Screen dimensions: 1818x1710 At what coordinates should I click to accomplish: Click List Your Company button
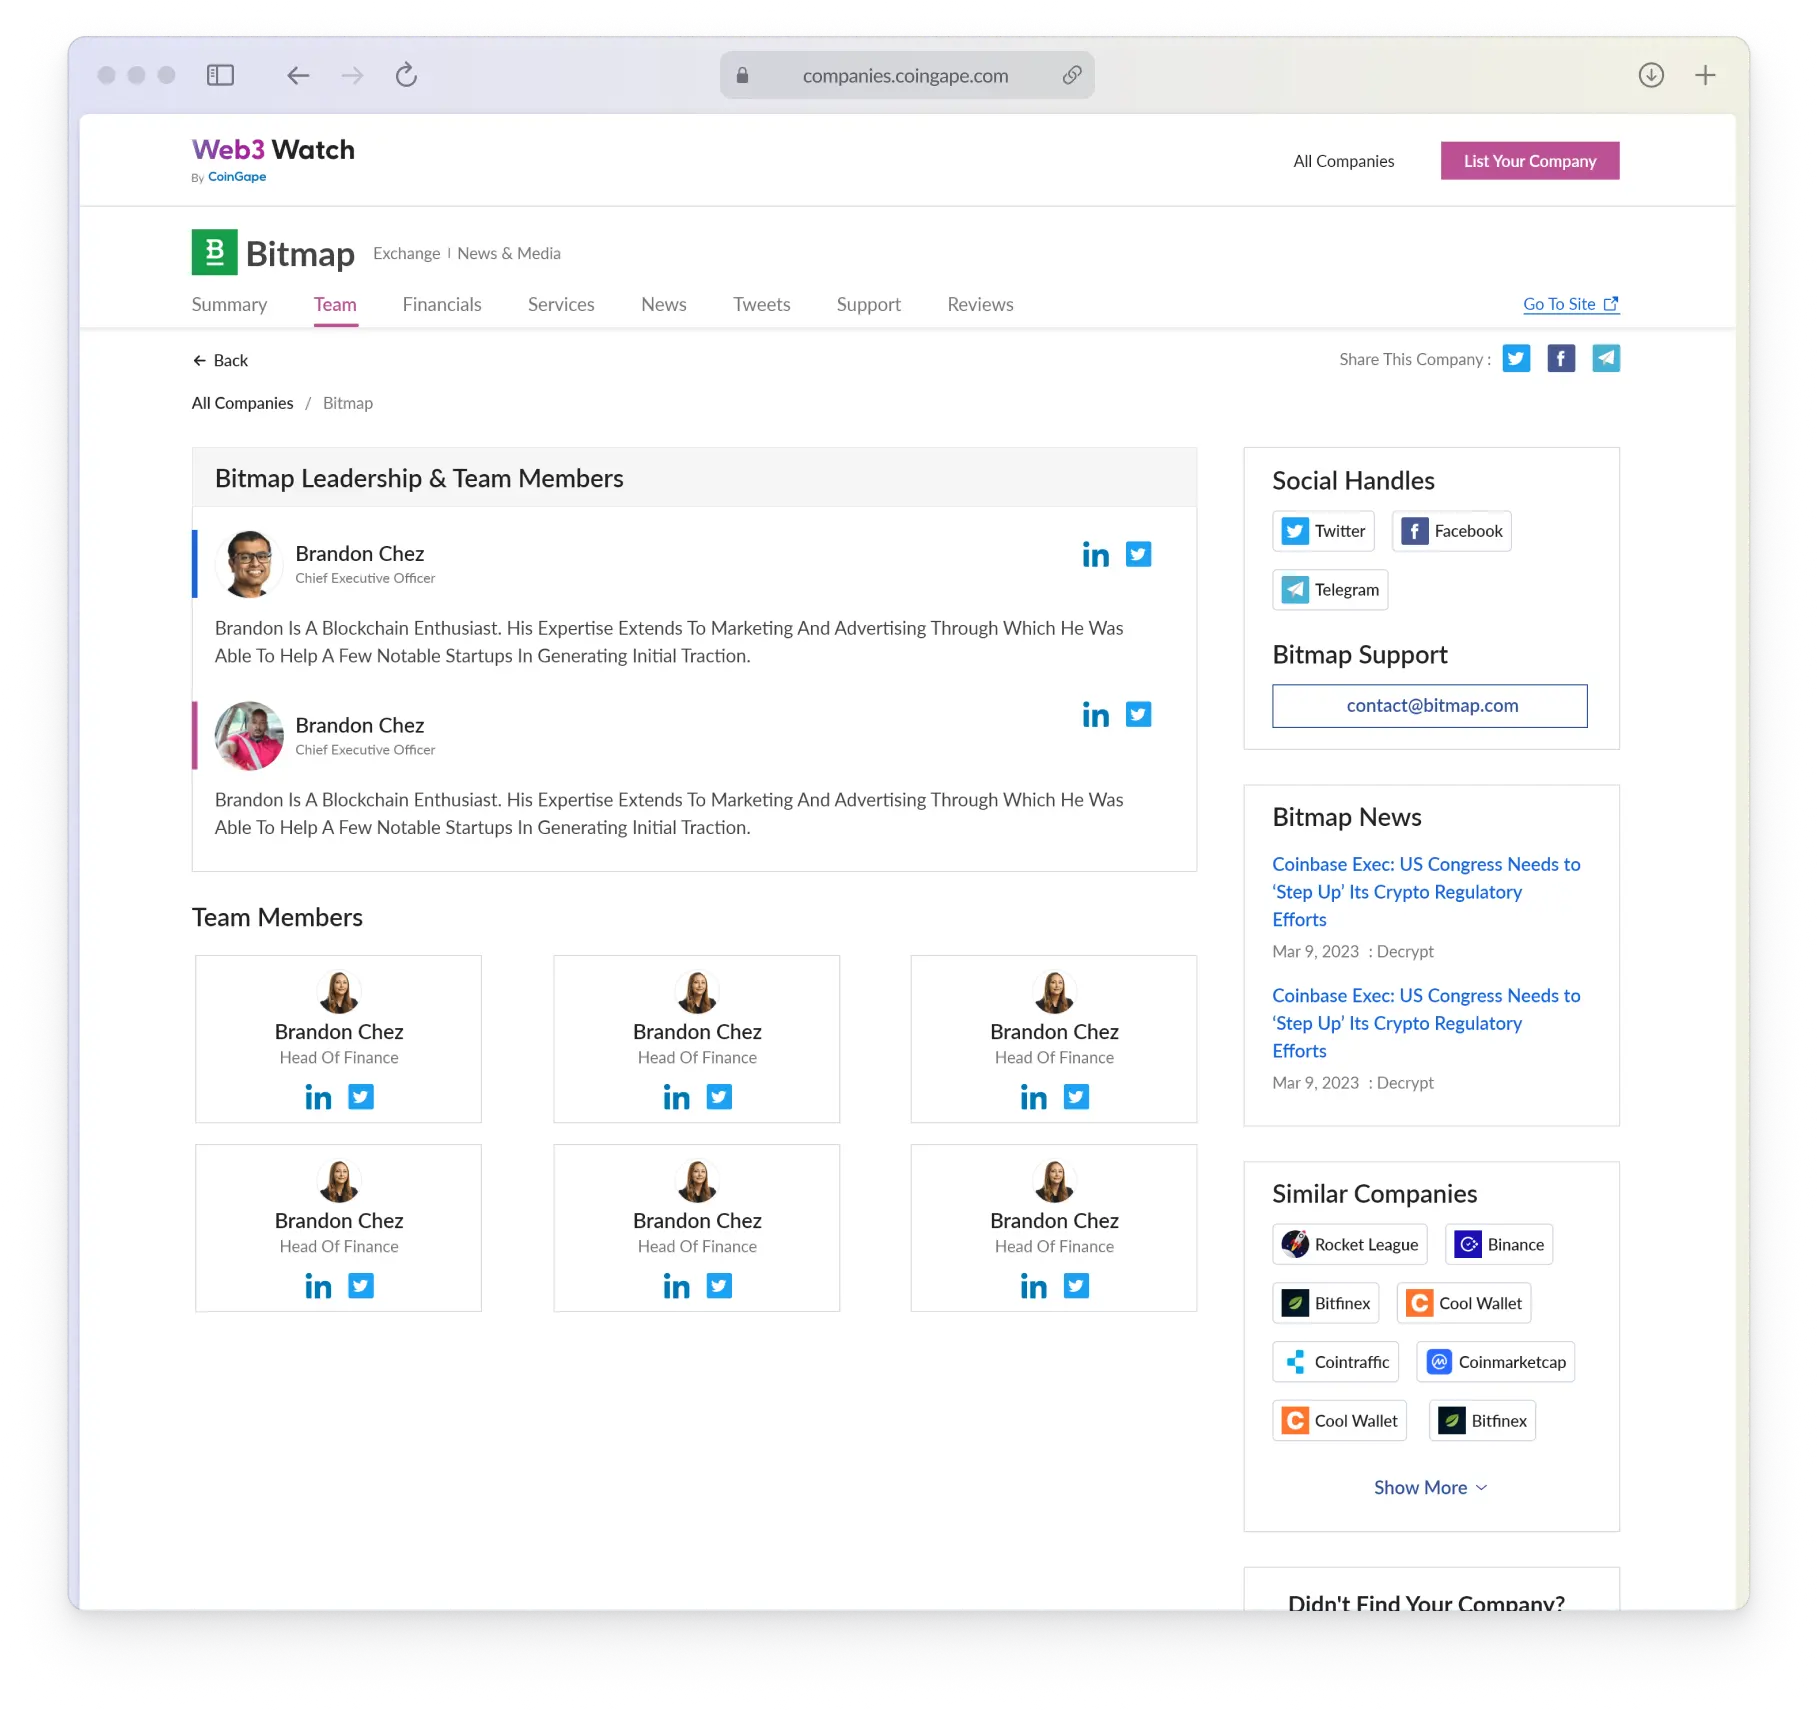click(x=1530, y=161)
